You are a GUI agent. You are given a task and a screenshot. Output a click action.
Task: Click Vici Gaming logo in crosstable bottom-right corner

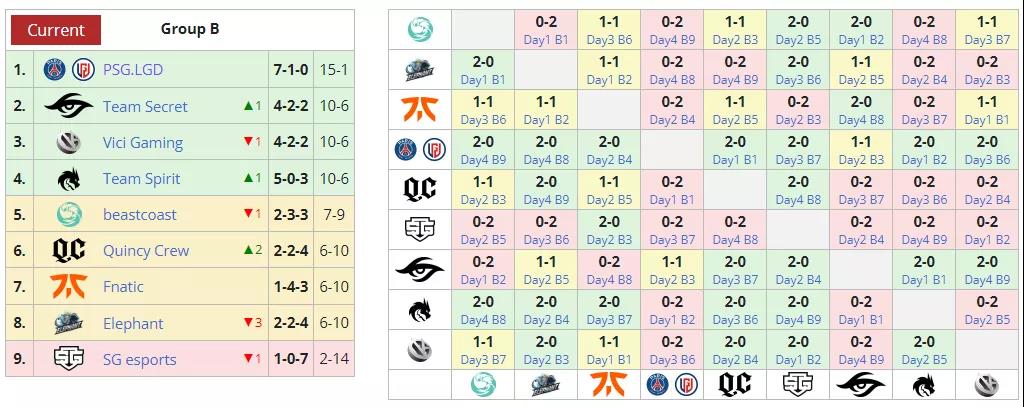click(x=987, y=385)
